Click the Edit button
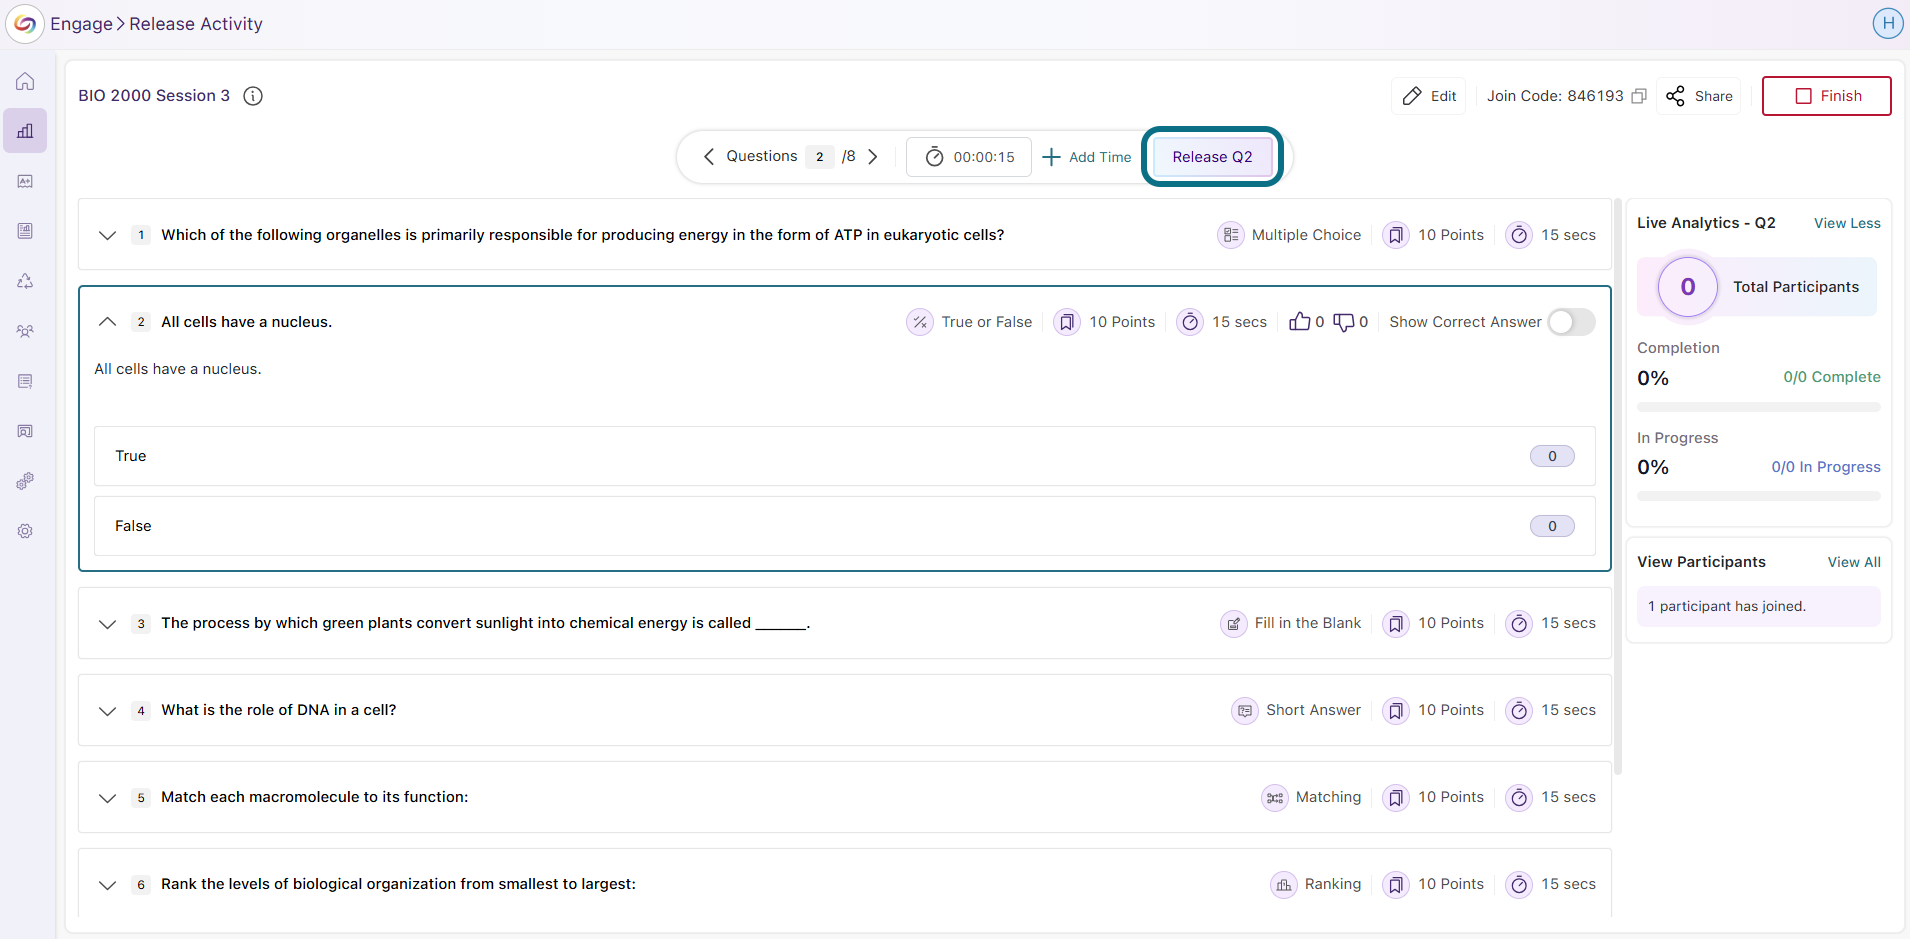This screenshot has width=1910, height=939. pos(1428,96)
